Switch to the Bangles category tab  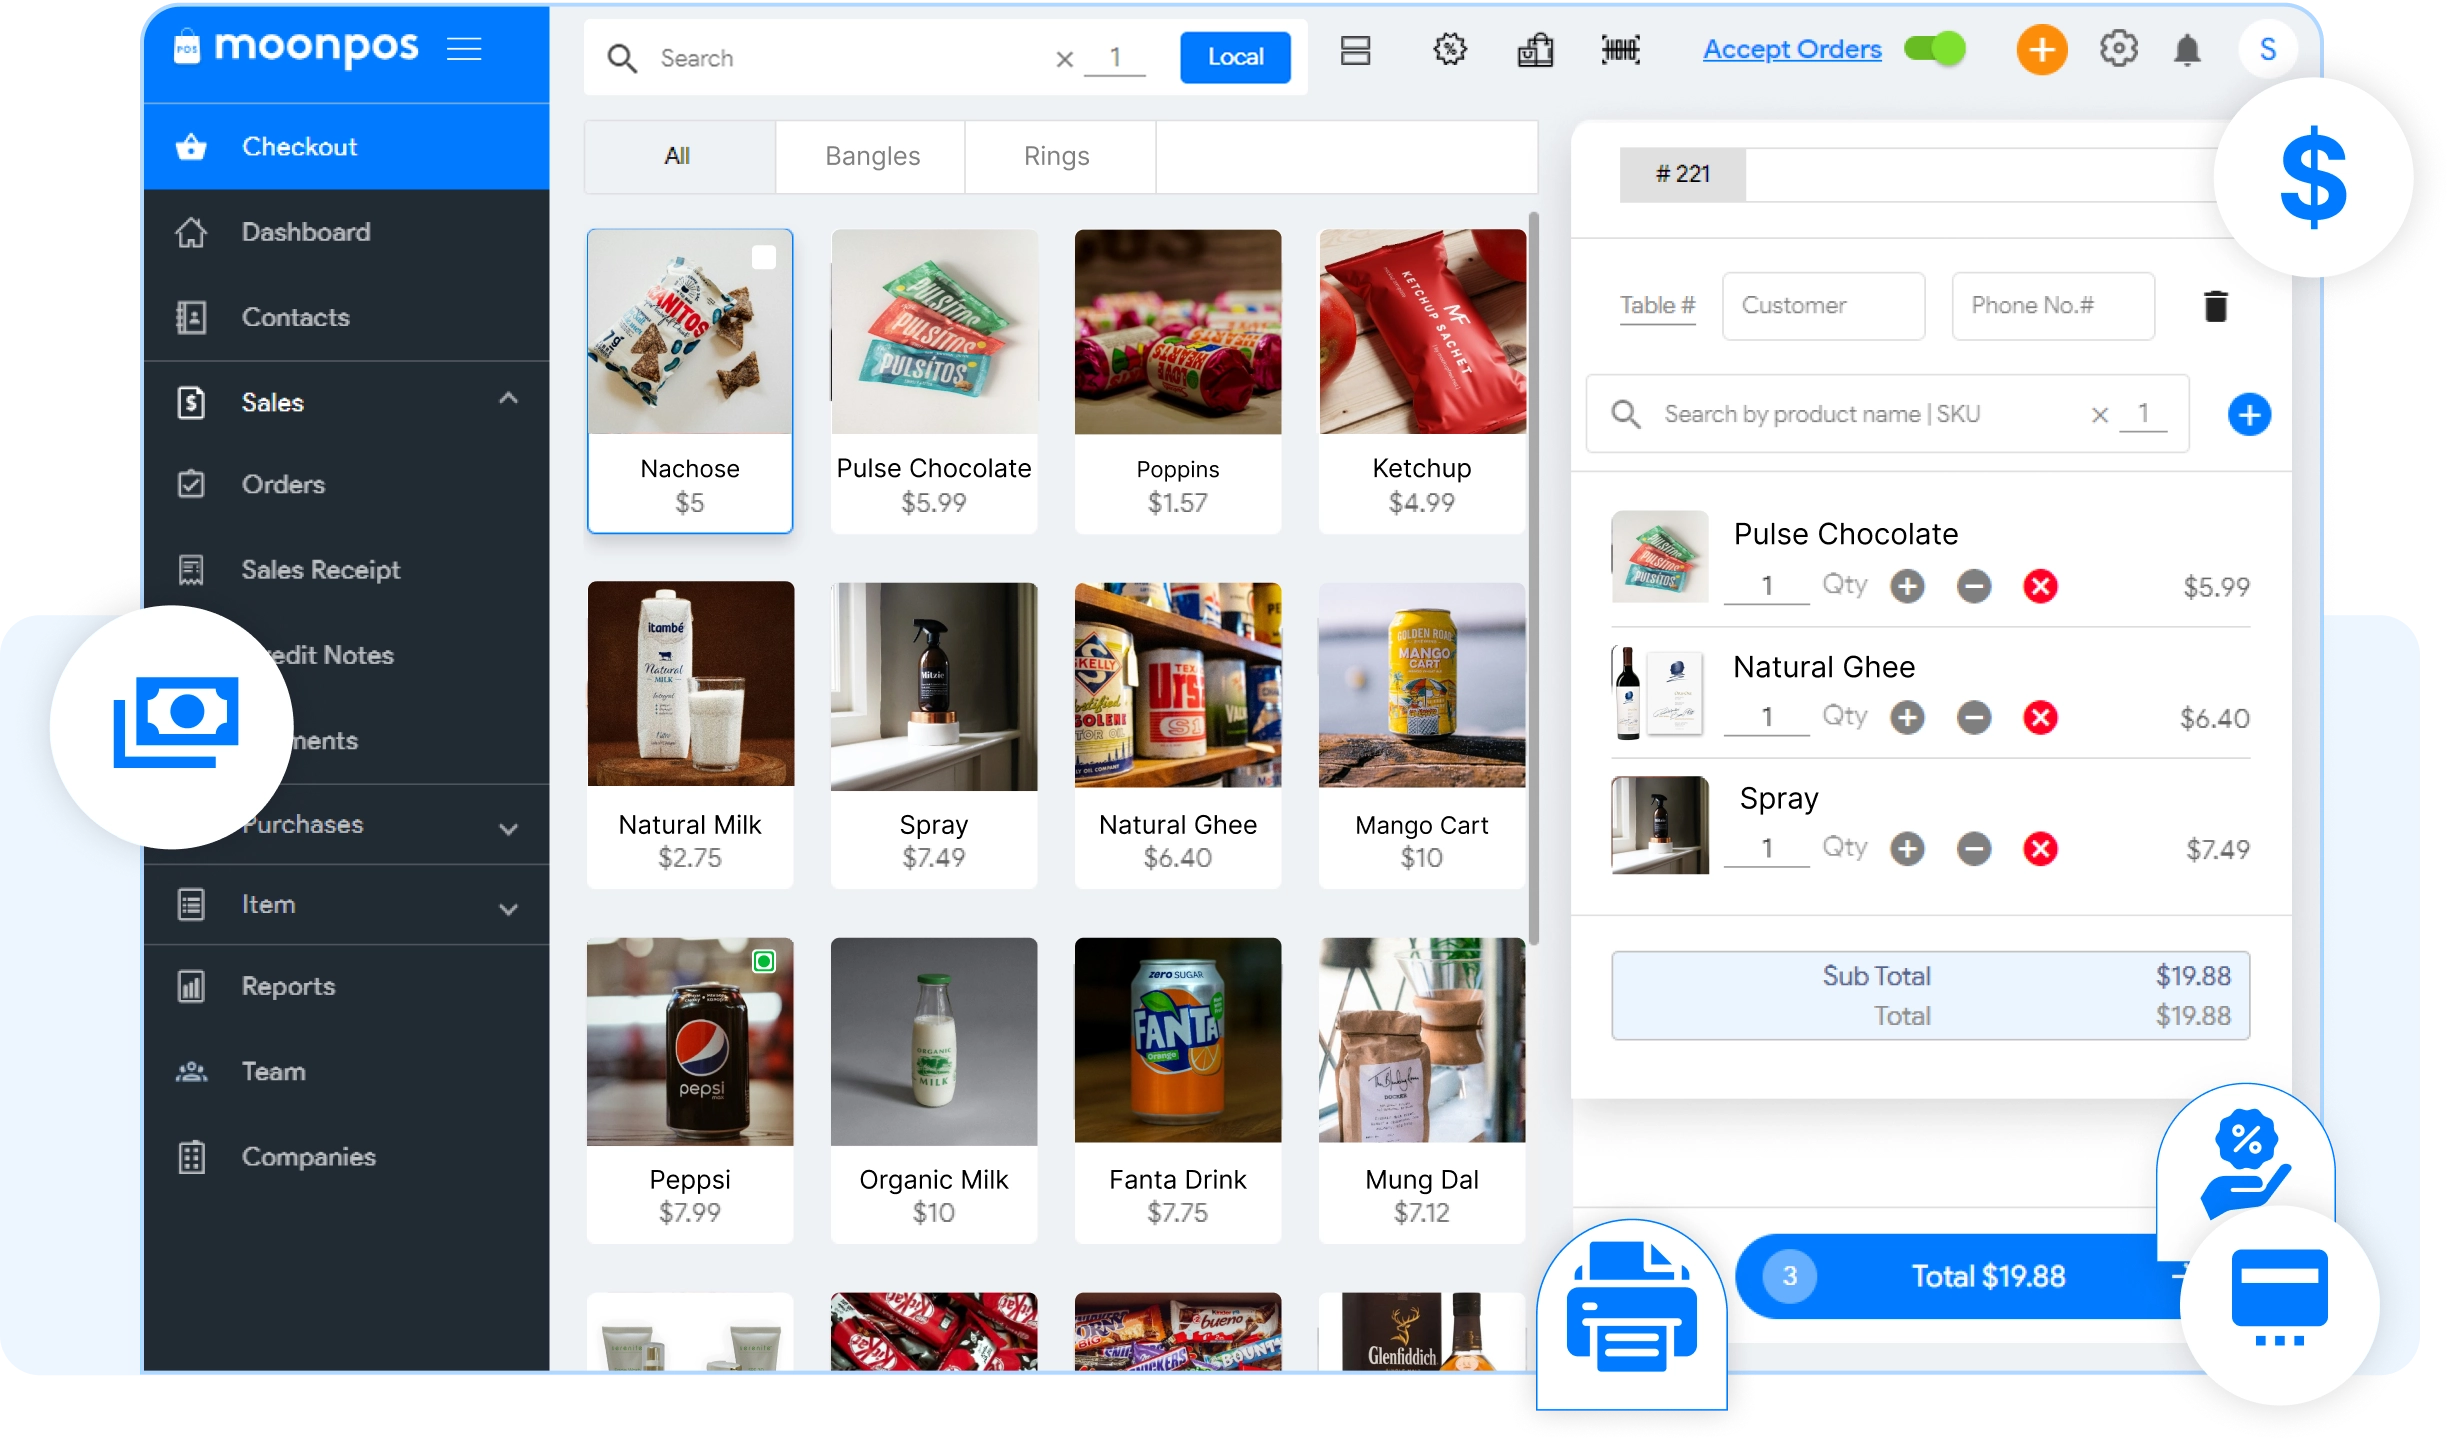click(871, 156)
